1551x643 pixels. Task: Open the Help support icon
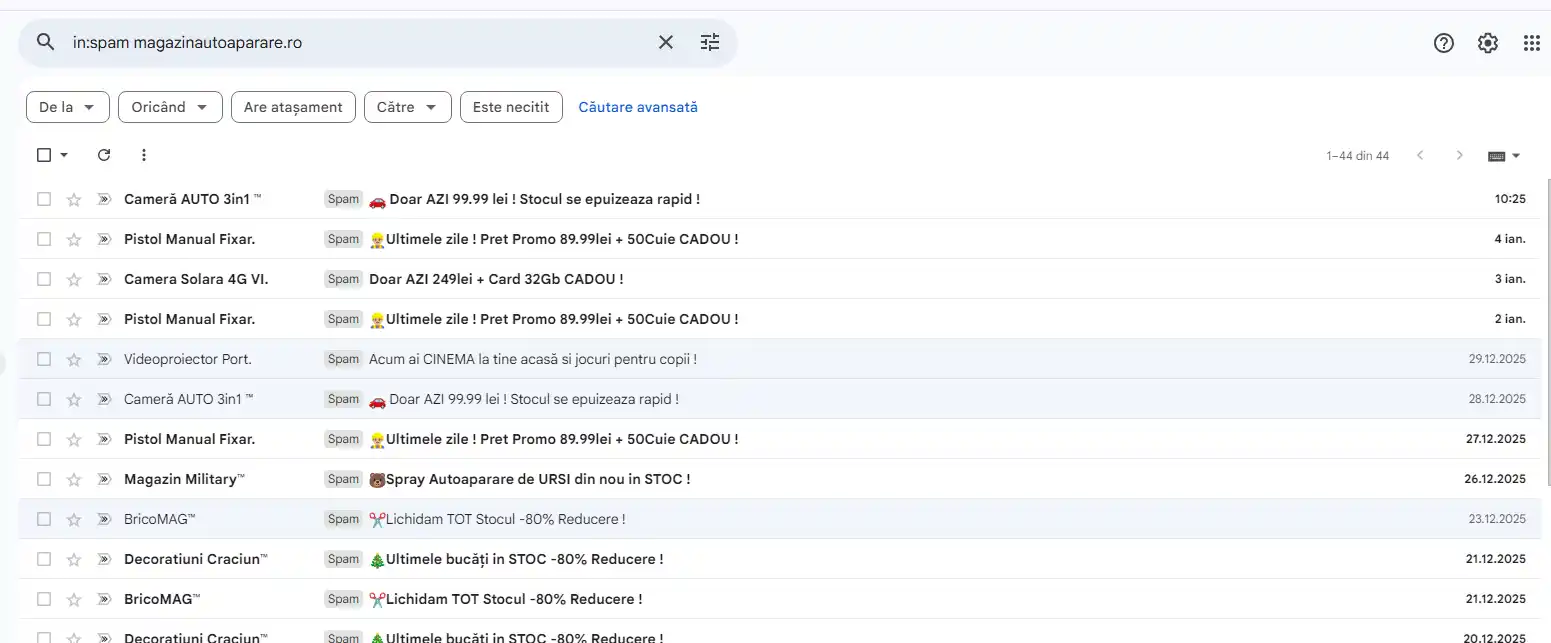point(1443,42)
